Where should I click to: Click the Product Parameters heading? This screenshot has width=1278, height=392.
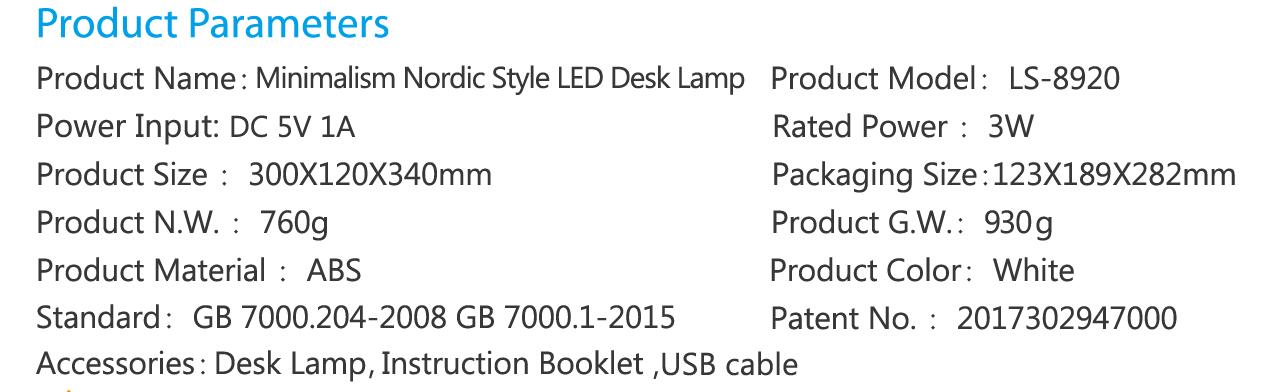212,24
